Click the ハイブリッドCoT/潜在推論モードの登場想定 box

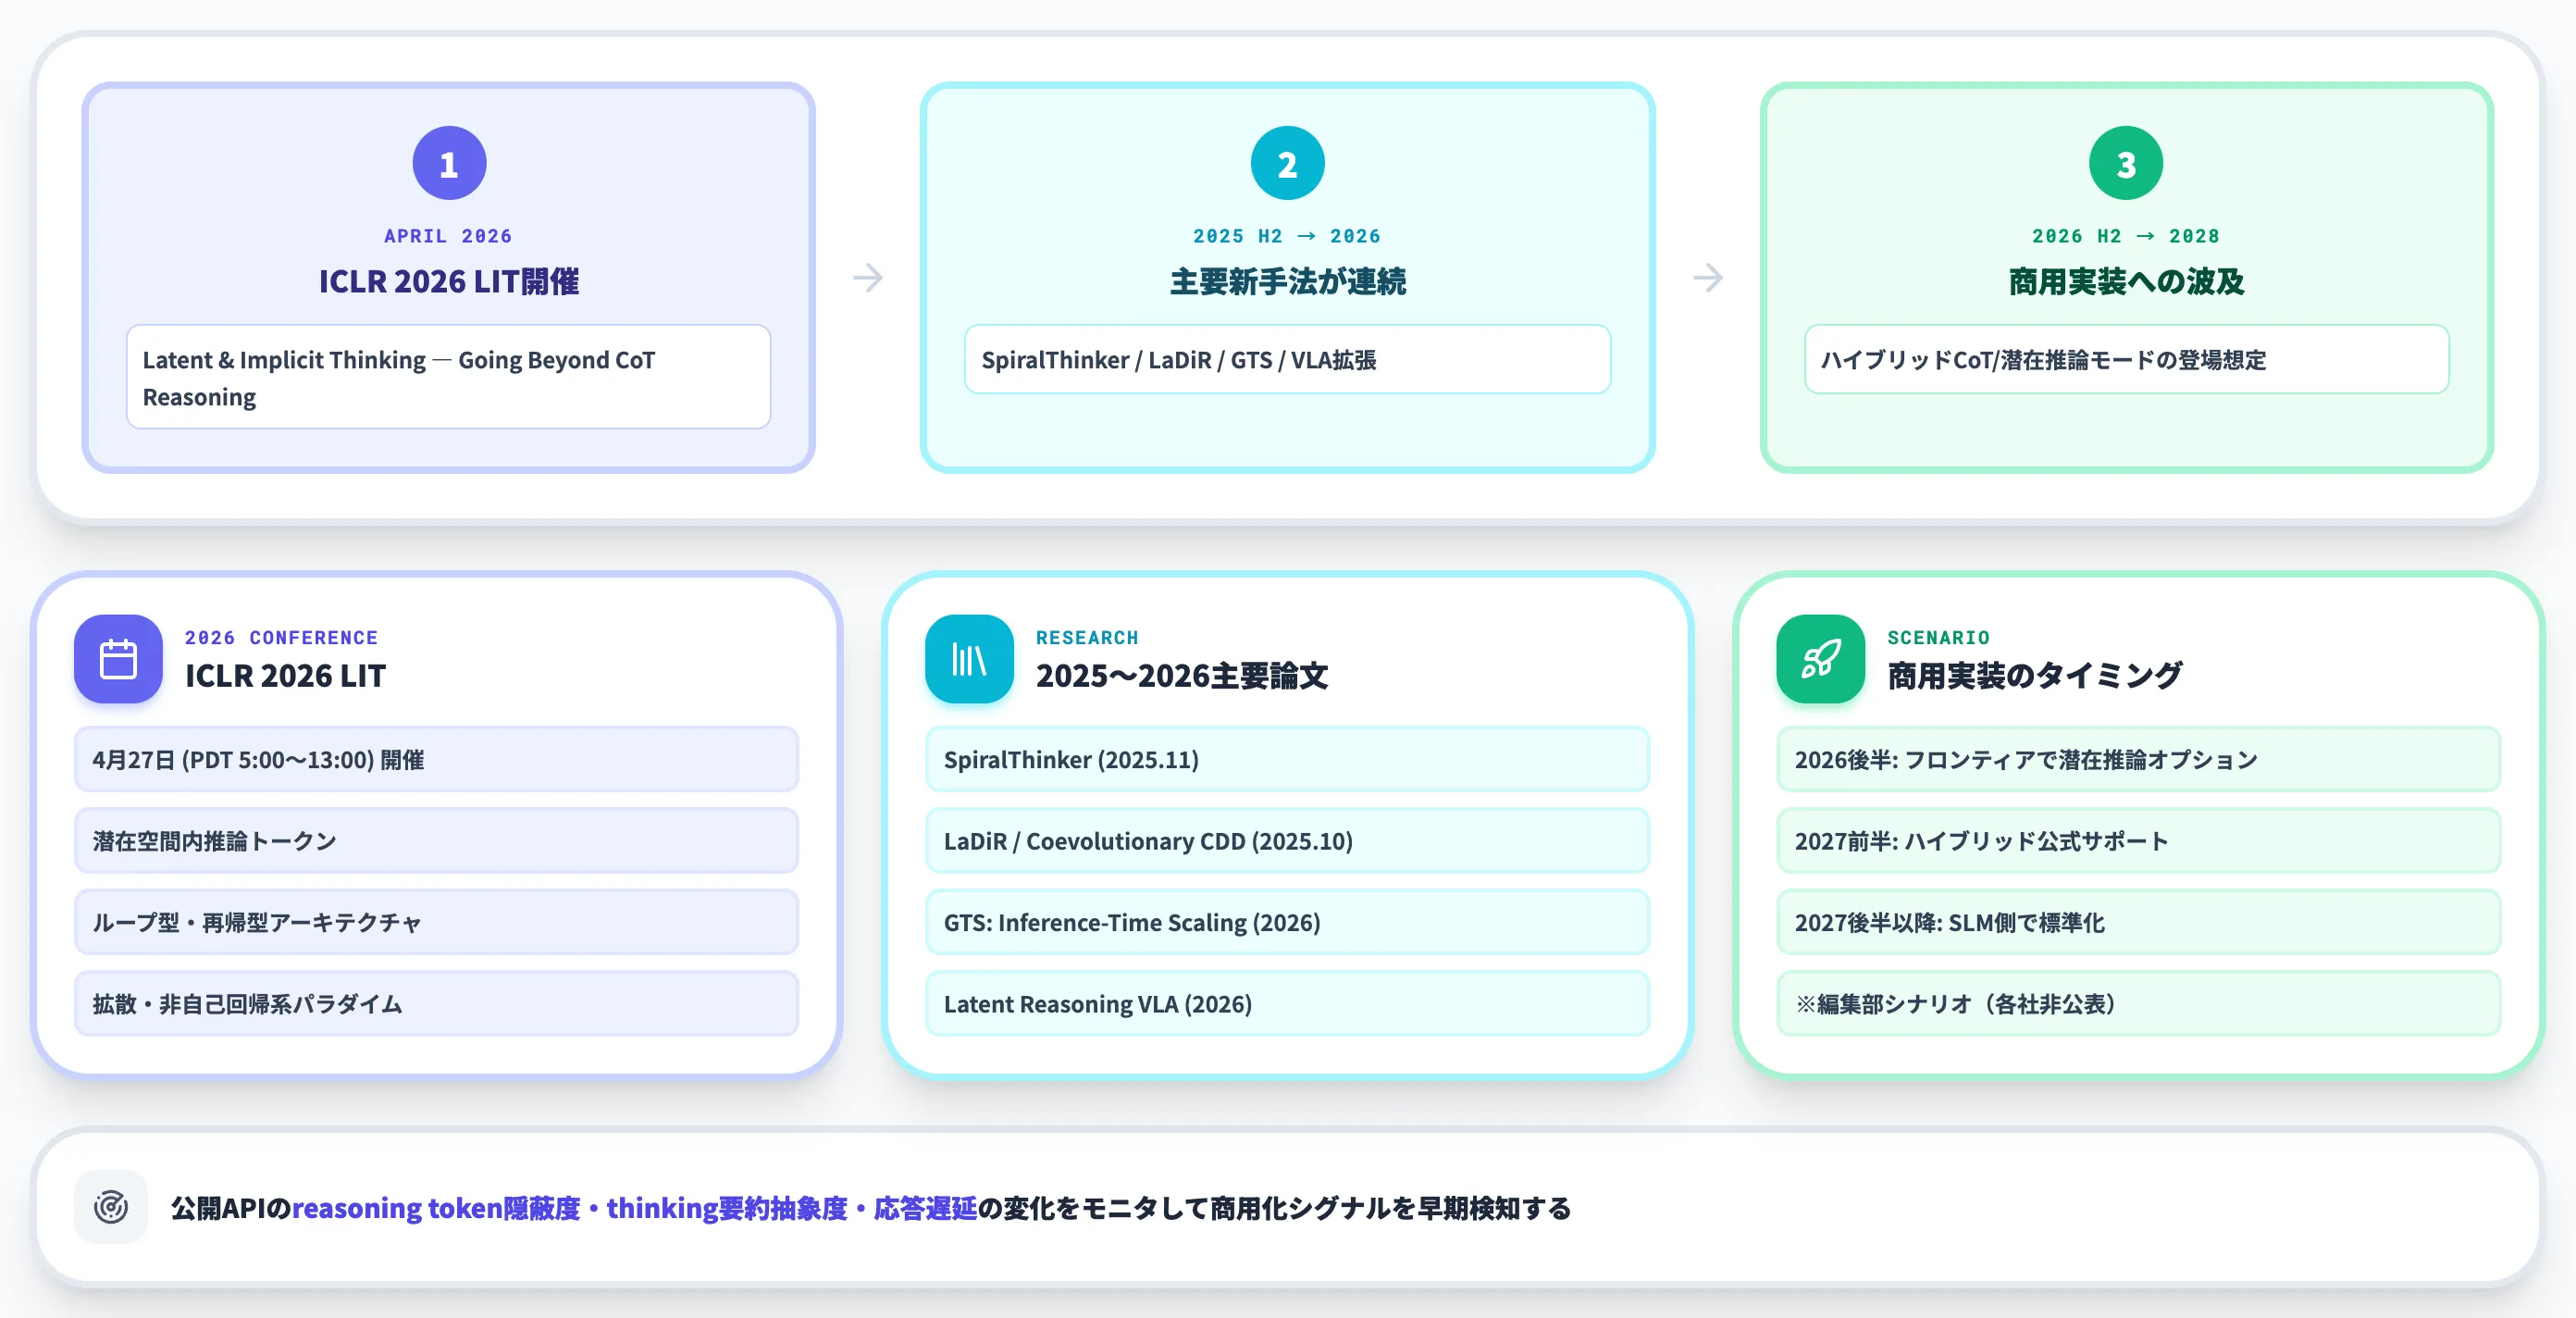2126,359
